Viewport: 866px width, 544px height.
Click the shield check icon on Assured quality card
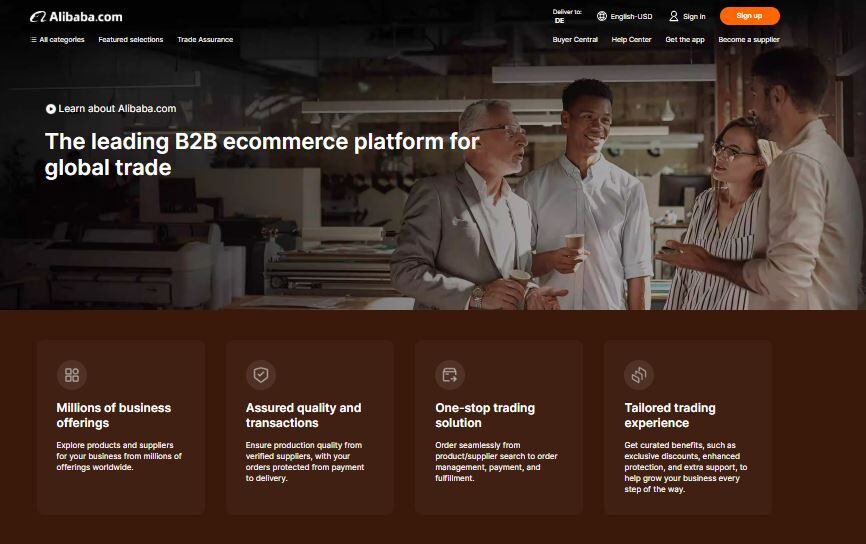(261, 375)
